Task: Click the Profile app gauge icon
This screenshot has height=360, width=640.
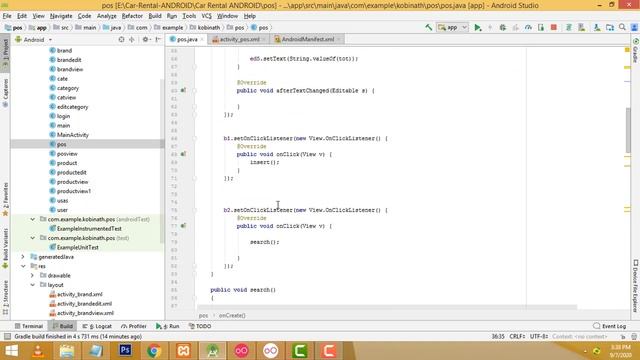Action: [x=528, y=27]
